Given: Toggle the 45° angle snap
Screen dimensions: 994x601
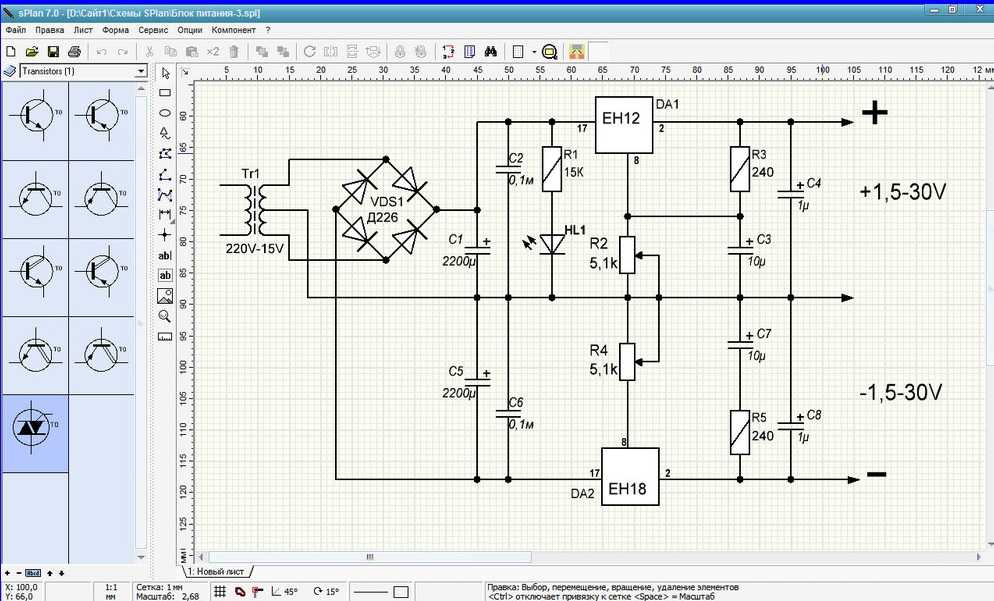Looking at the screenshot, I should pos(284,591).
